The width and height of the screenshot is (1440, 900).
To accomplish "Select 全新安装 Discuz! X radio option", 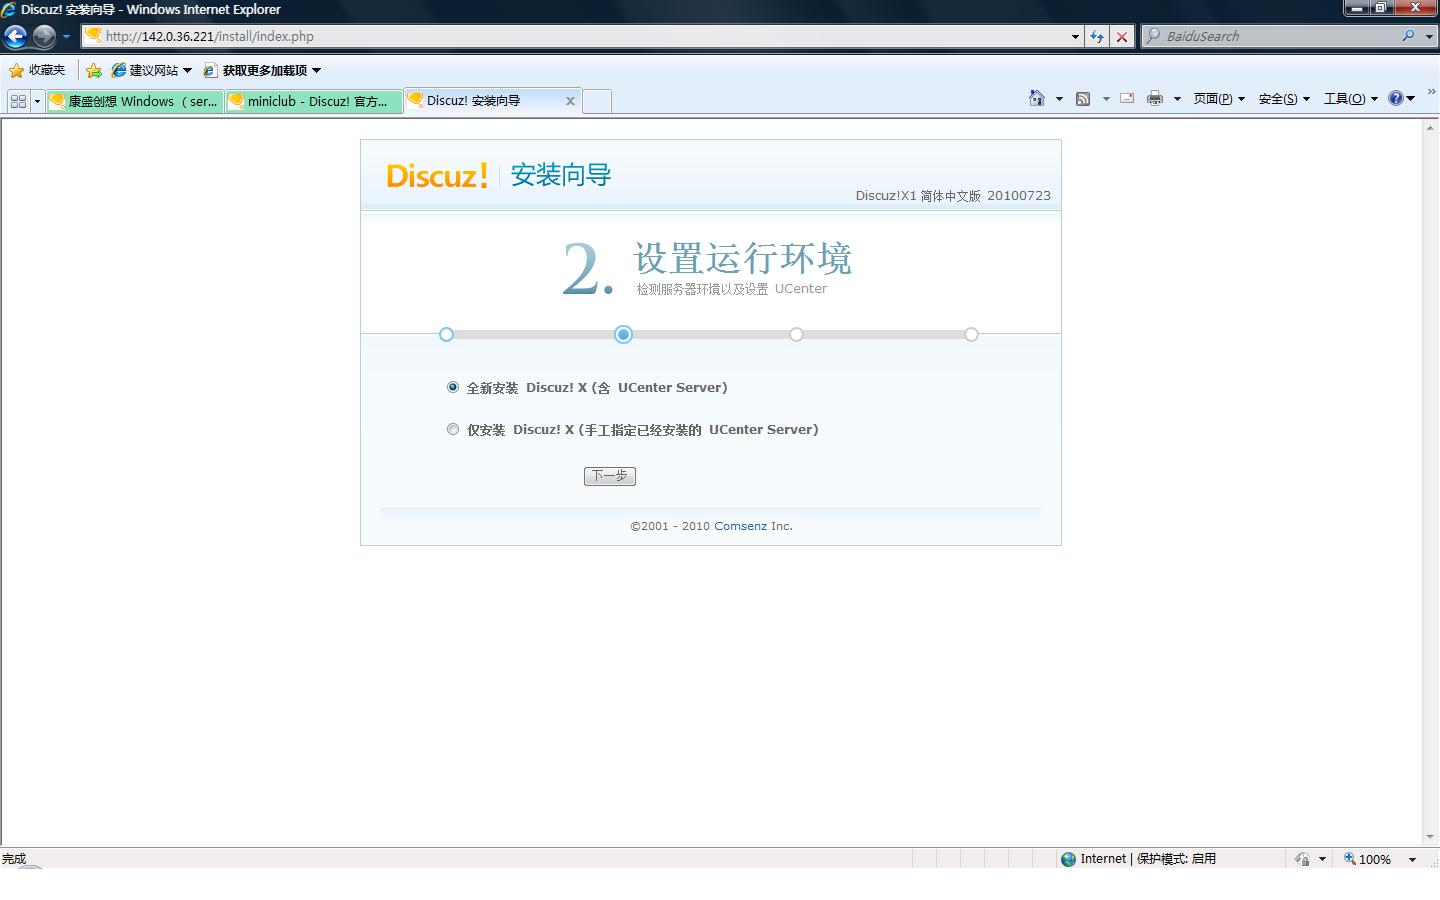I will click(453, 387).
